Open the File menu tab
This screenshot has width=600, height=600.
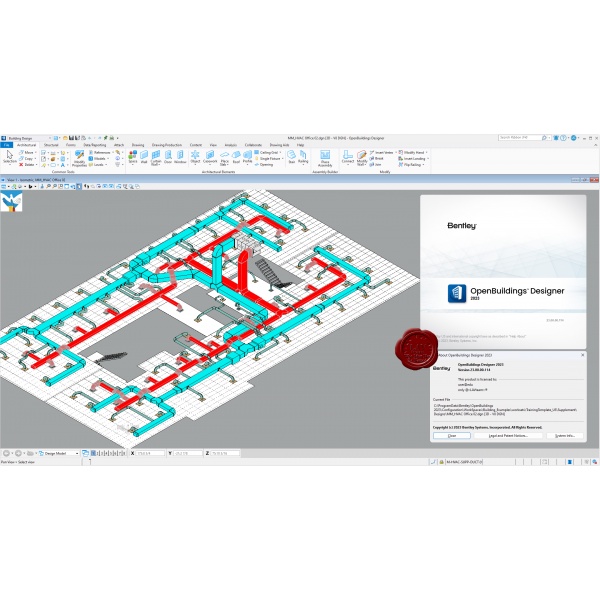[x=7, y=145]
